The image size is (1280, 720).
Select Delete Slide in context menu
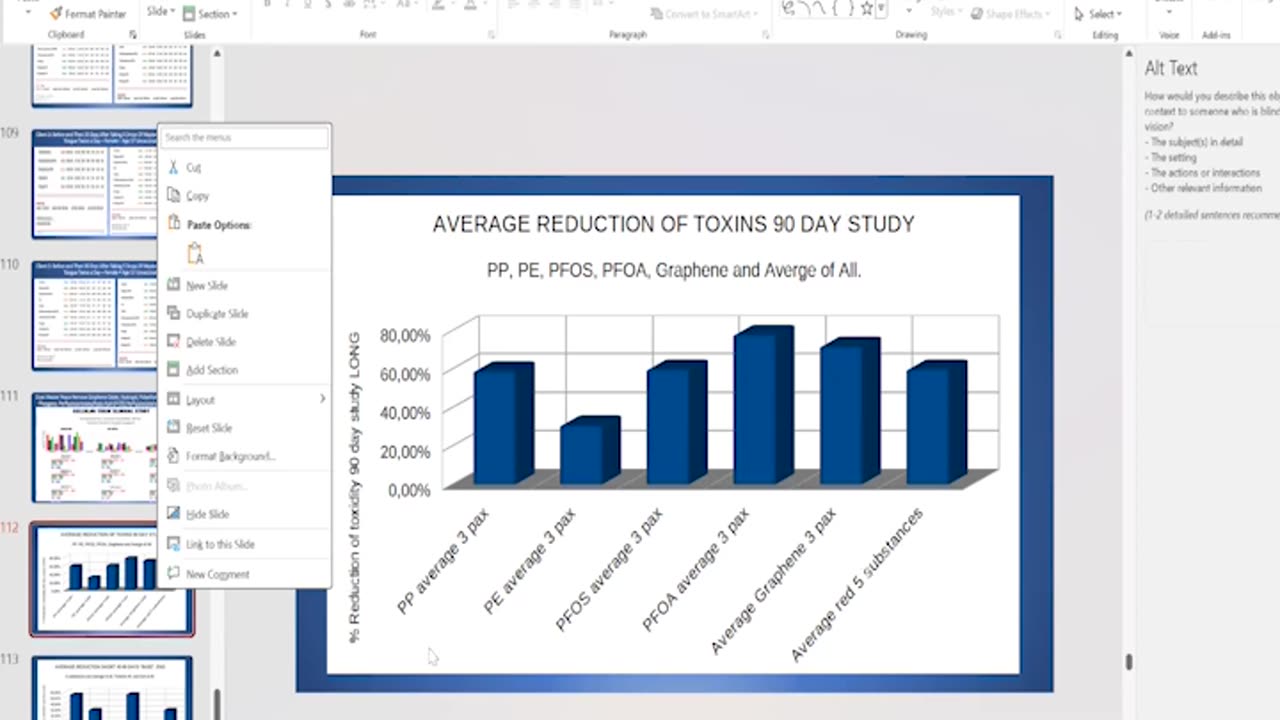(x=244, y=342)
